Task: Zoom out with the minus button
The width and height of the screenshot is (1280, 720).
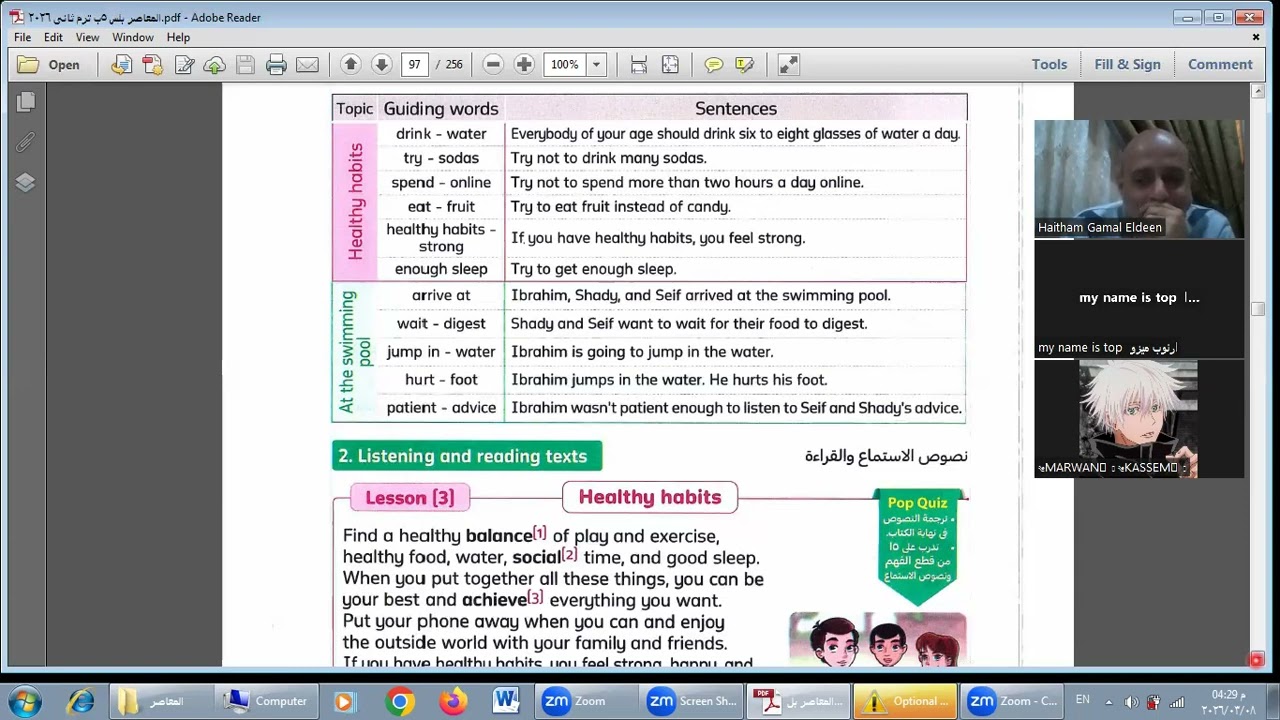Action: 493,64
